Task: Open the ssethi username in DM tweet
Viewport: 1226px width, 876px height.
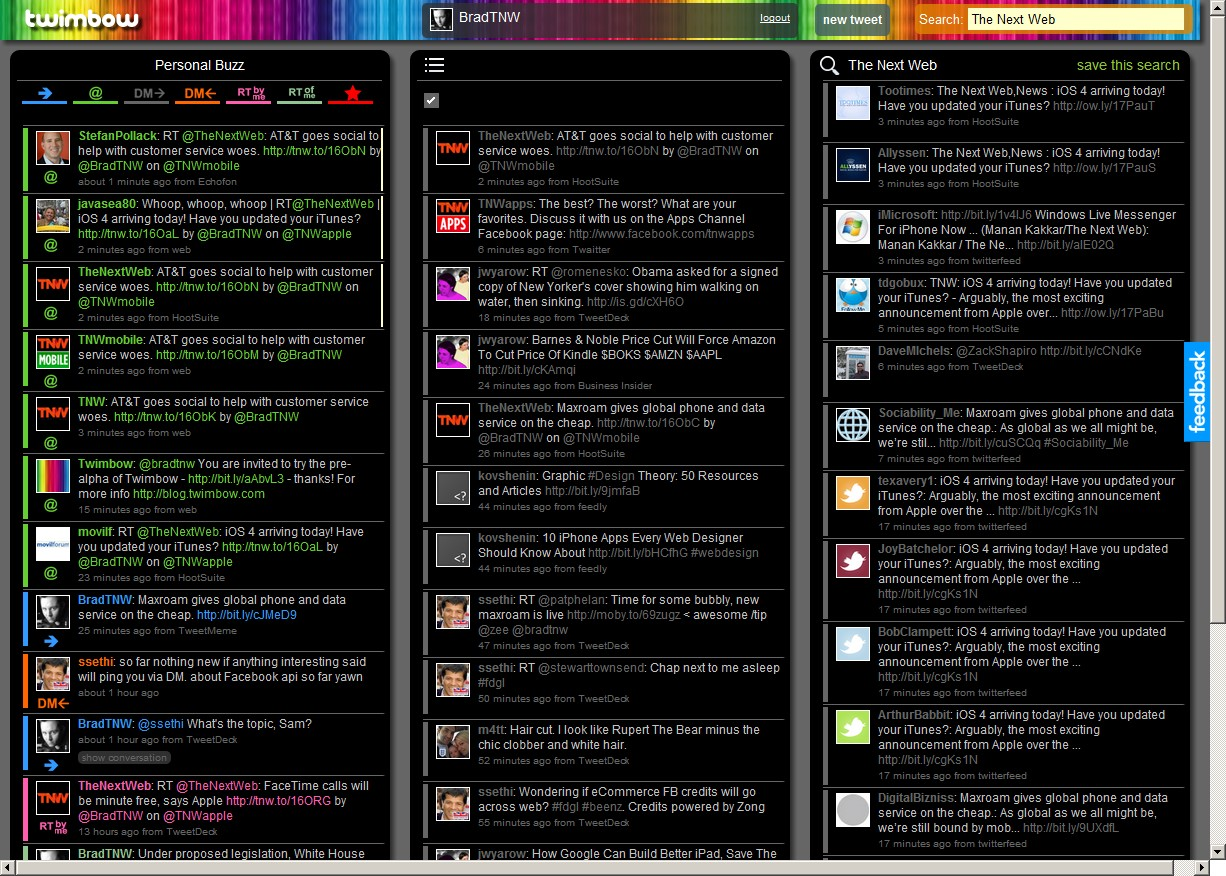Action: point(96,662)
